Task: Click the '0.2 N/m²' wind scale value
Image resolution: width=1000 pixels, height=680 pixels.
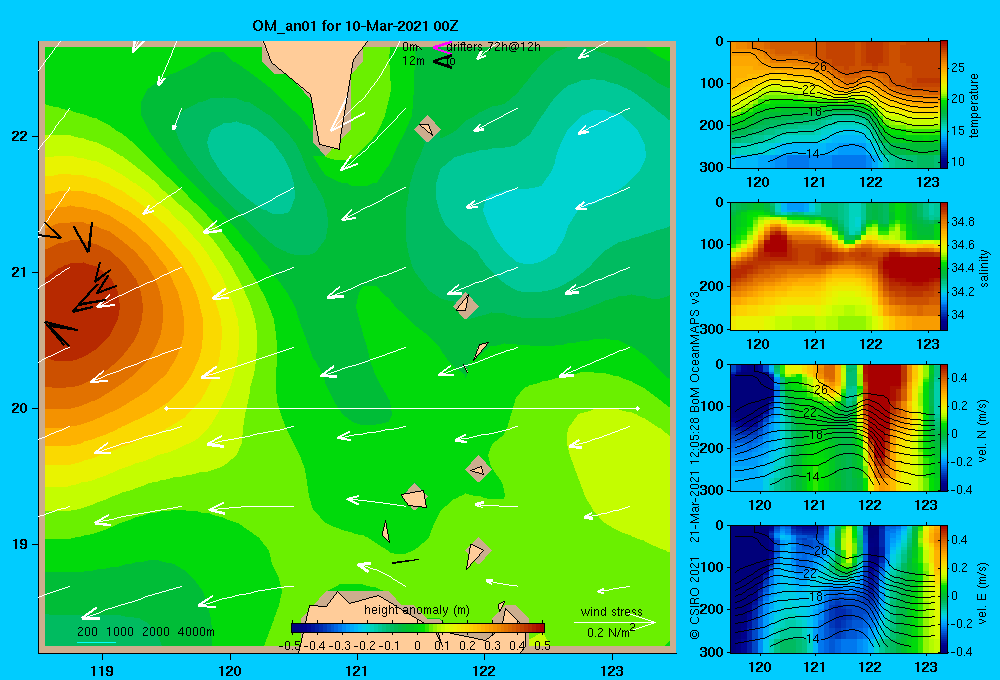Action: tap(611, 632)
